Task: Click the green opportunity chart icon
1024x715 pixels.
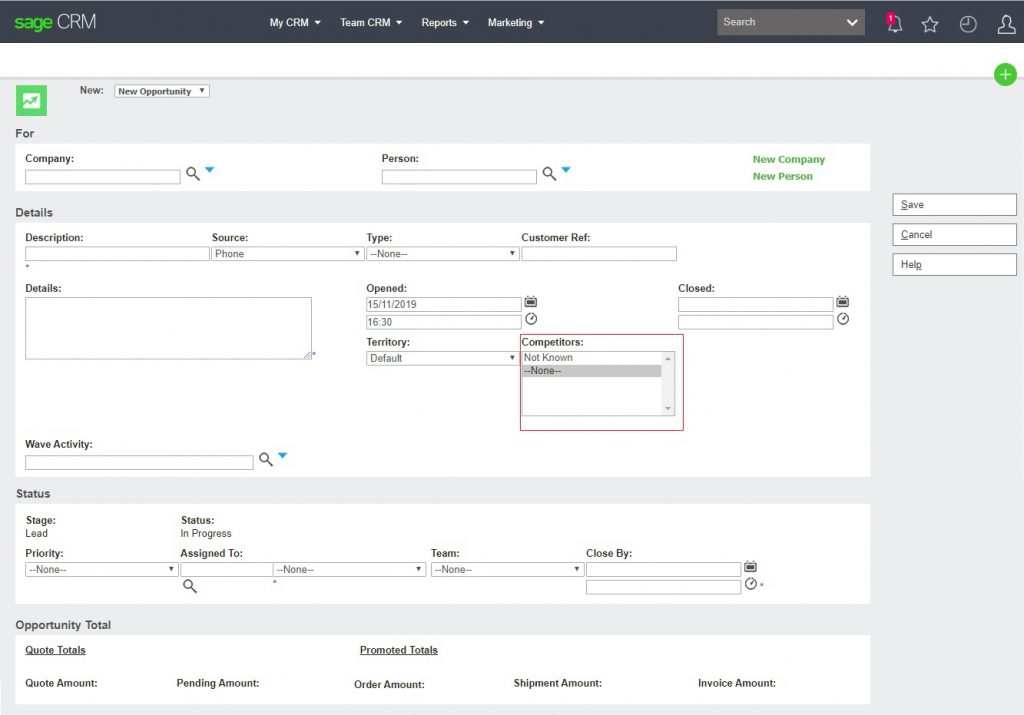Action: [31, 101]
